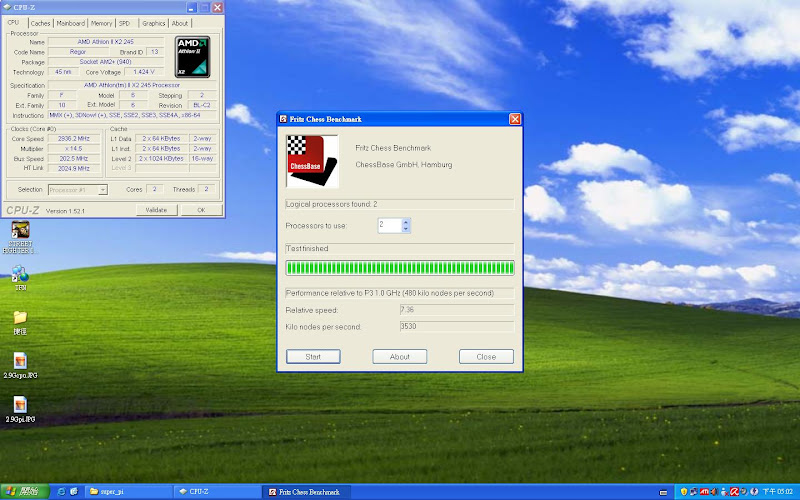Decrease processors to use with the down arrow
The width and height of the screenshot is (800, 500).
click(406, 229)
